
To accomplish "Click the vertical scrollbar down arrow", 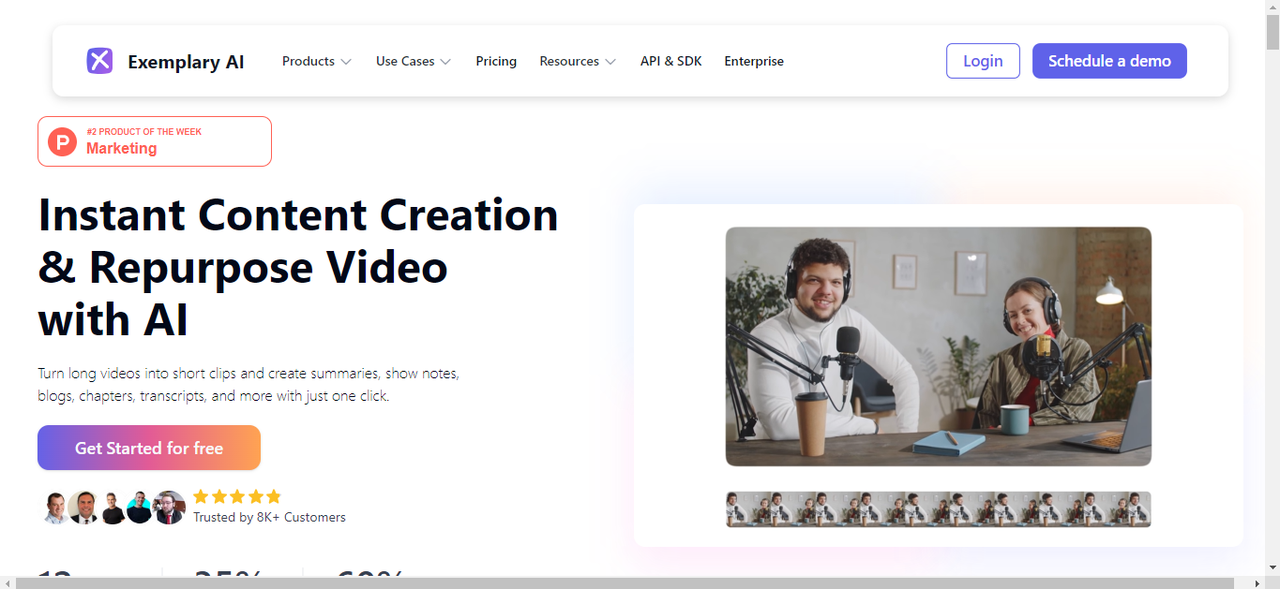I will click(1272, 567).
